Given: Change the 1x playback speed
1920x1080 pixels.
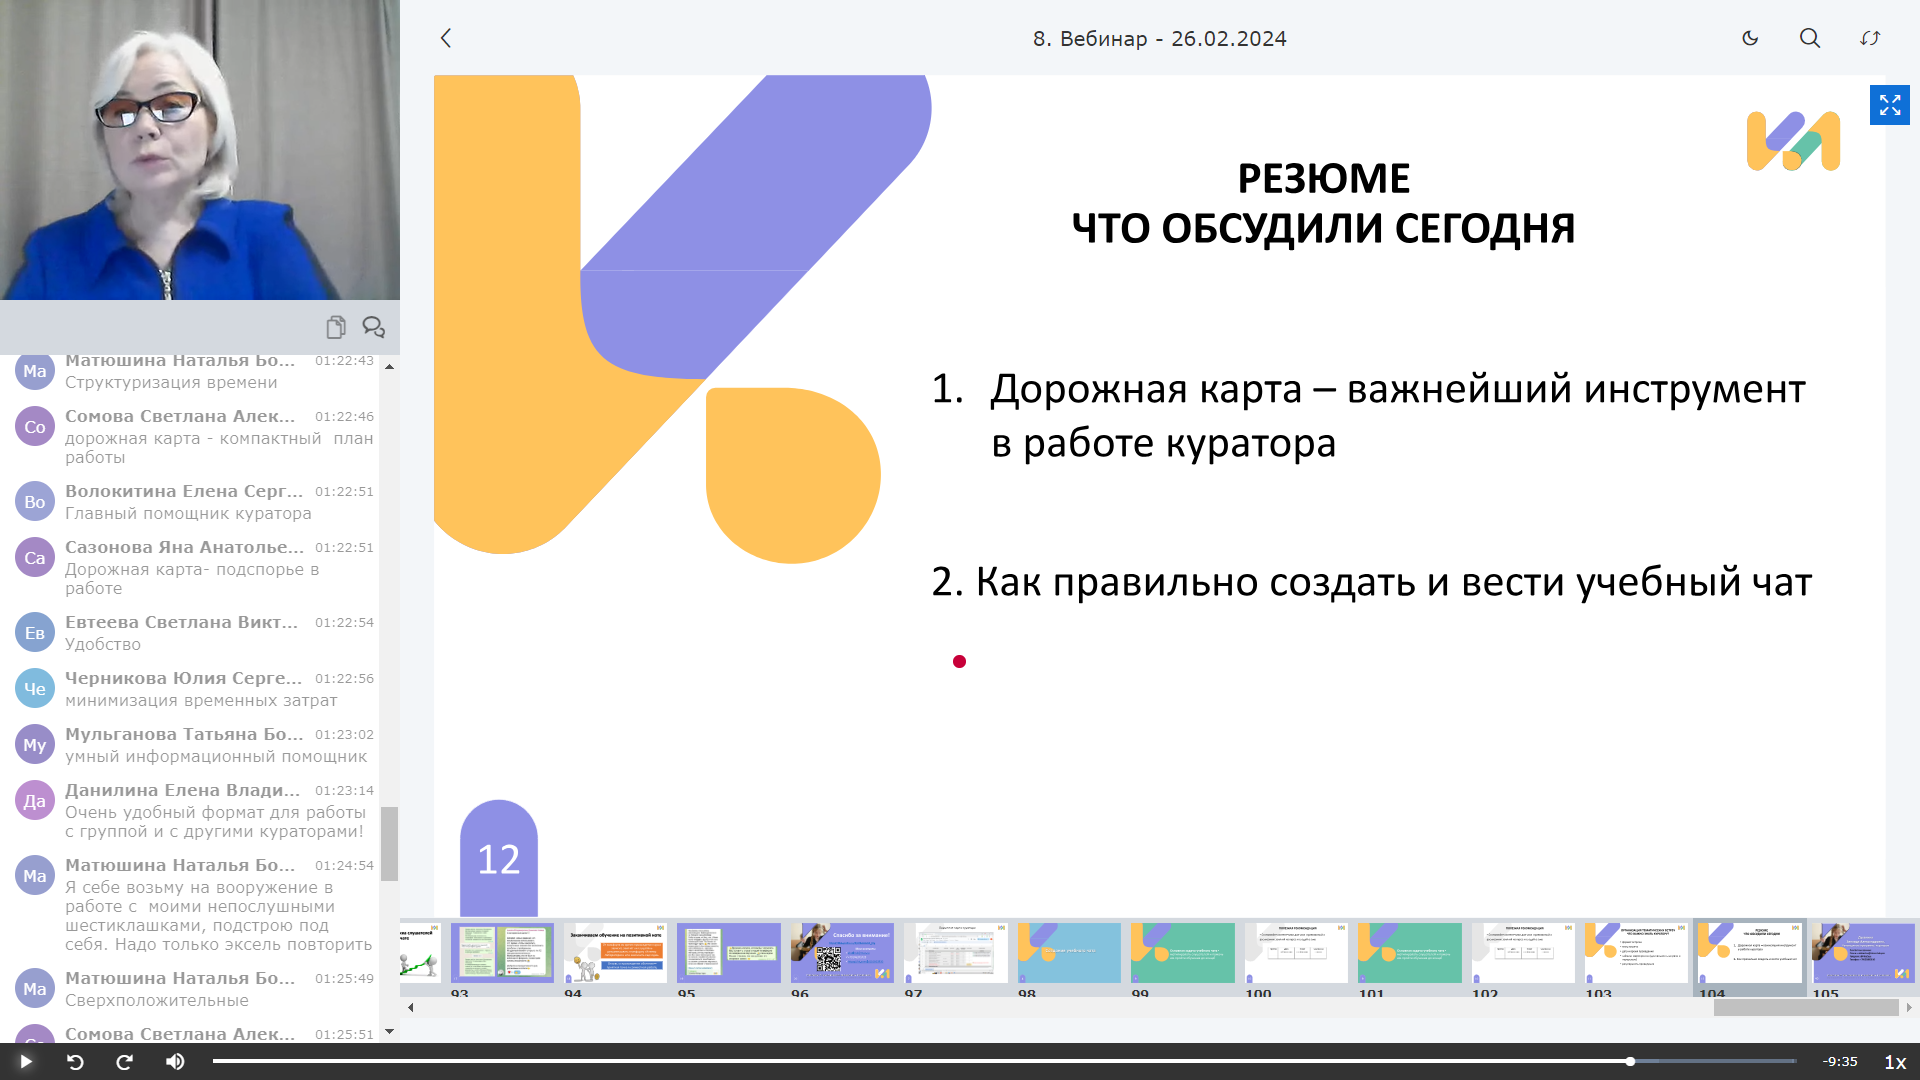Looking at the screenshot, I should tap(1894, 1062).
